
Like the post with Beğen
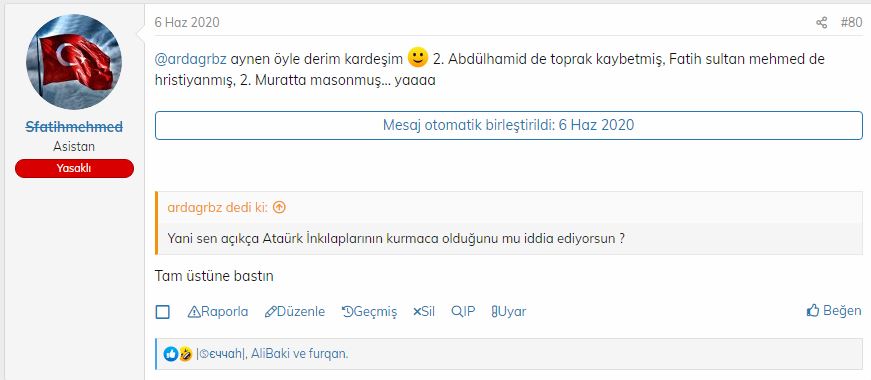pyautogui.click(x=834, y=311)
